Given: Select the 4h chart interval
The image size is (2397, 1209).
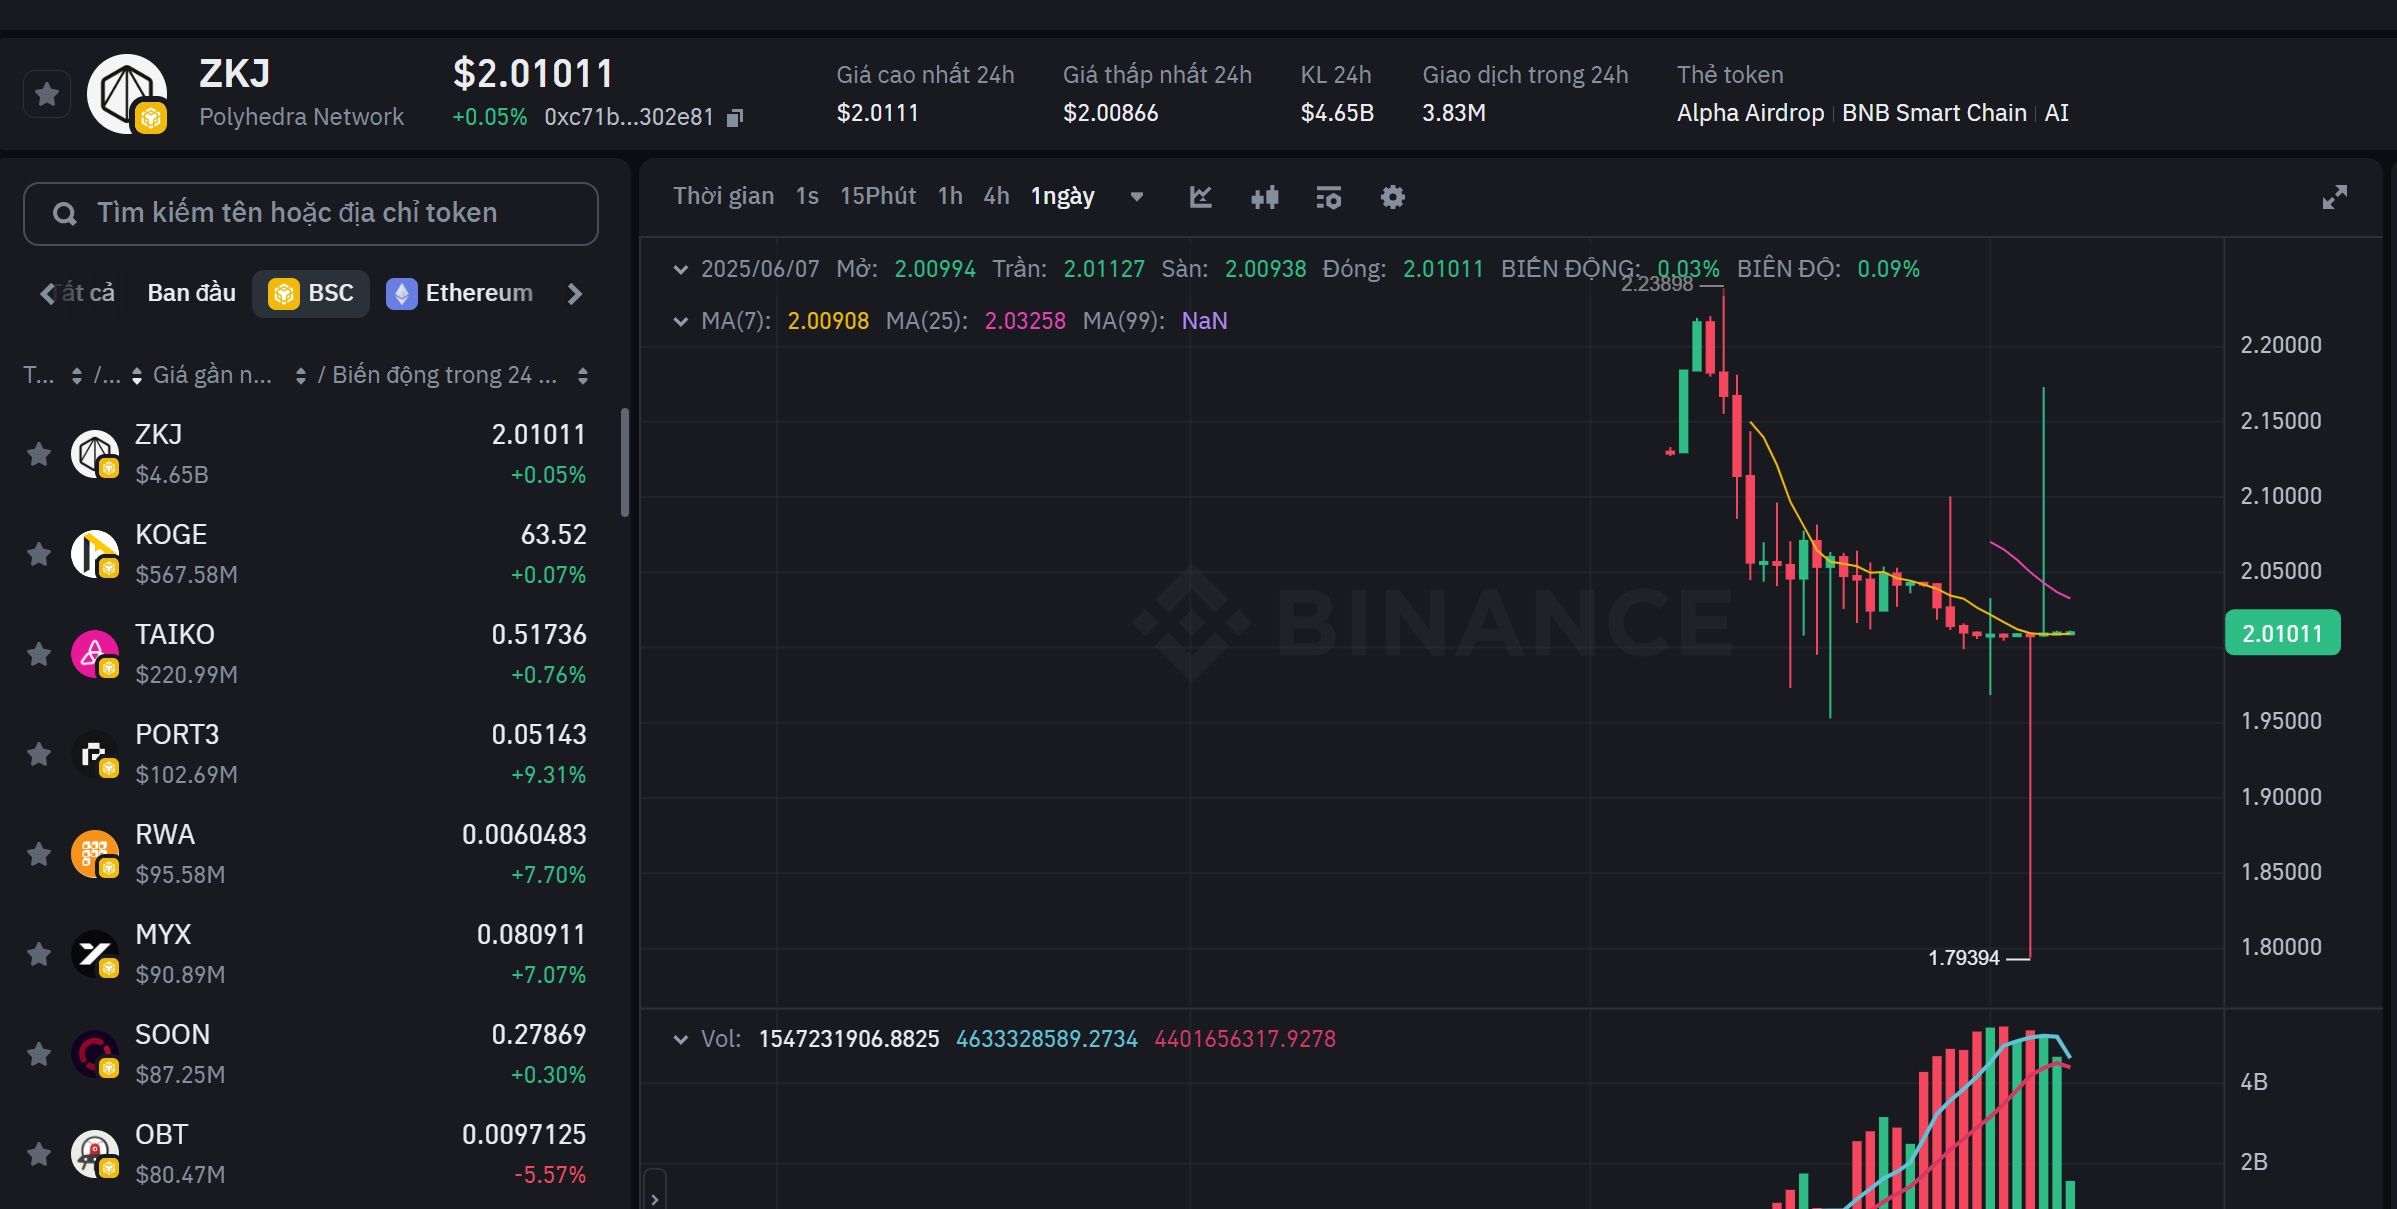Looking at the screenshot, I should [x=996, y=196].
